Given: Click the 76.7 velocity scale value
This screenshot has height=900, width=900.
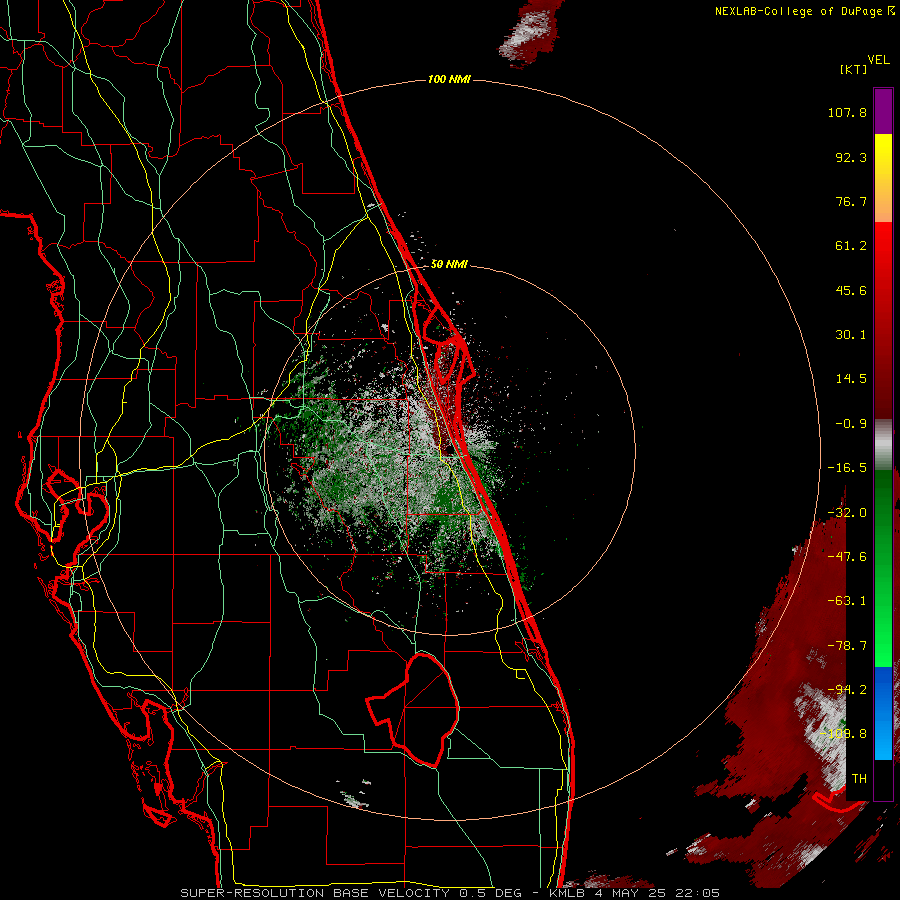Looking at the screenshot, I should 851,201.
